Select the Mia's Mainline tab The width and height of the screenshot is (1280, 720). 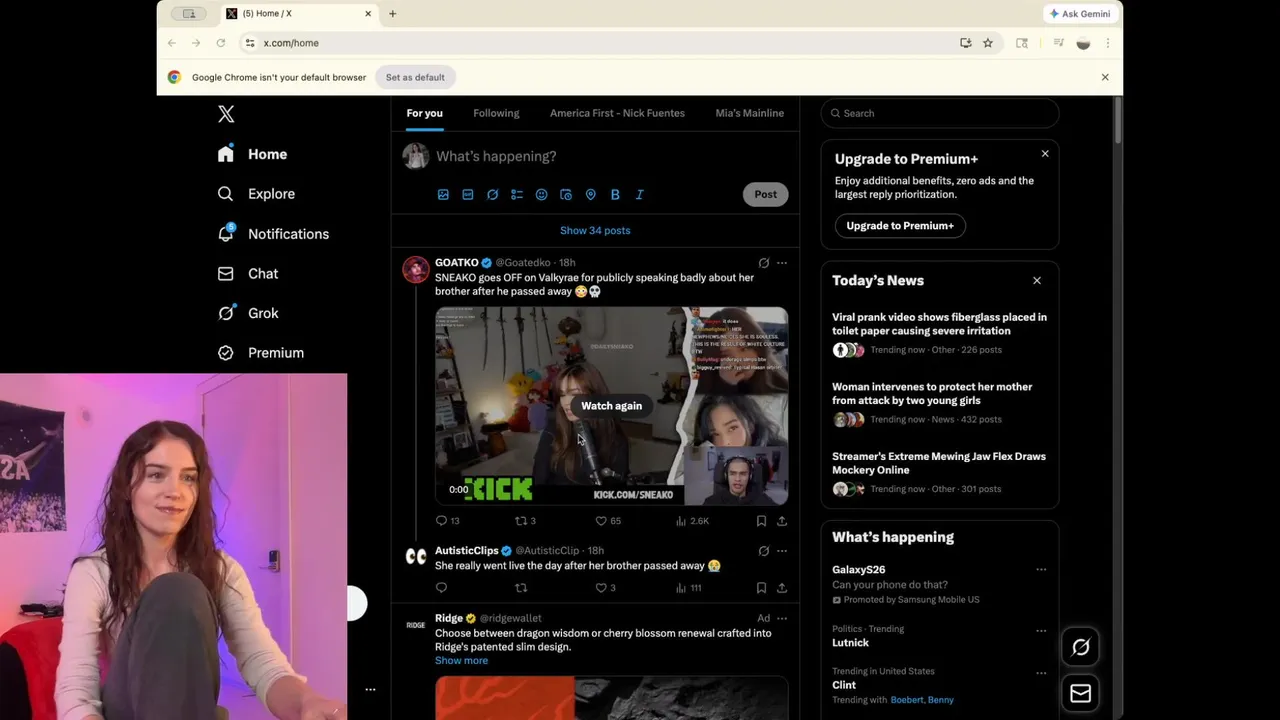[x=749, y=113]
